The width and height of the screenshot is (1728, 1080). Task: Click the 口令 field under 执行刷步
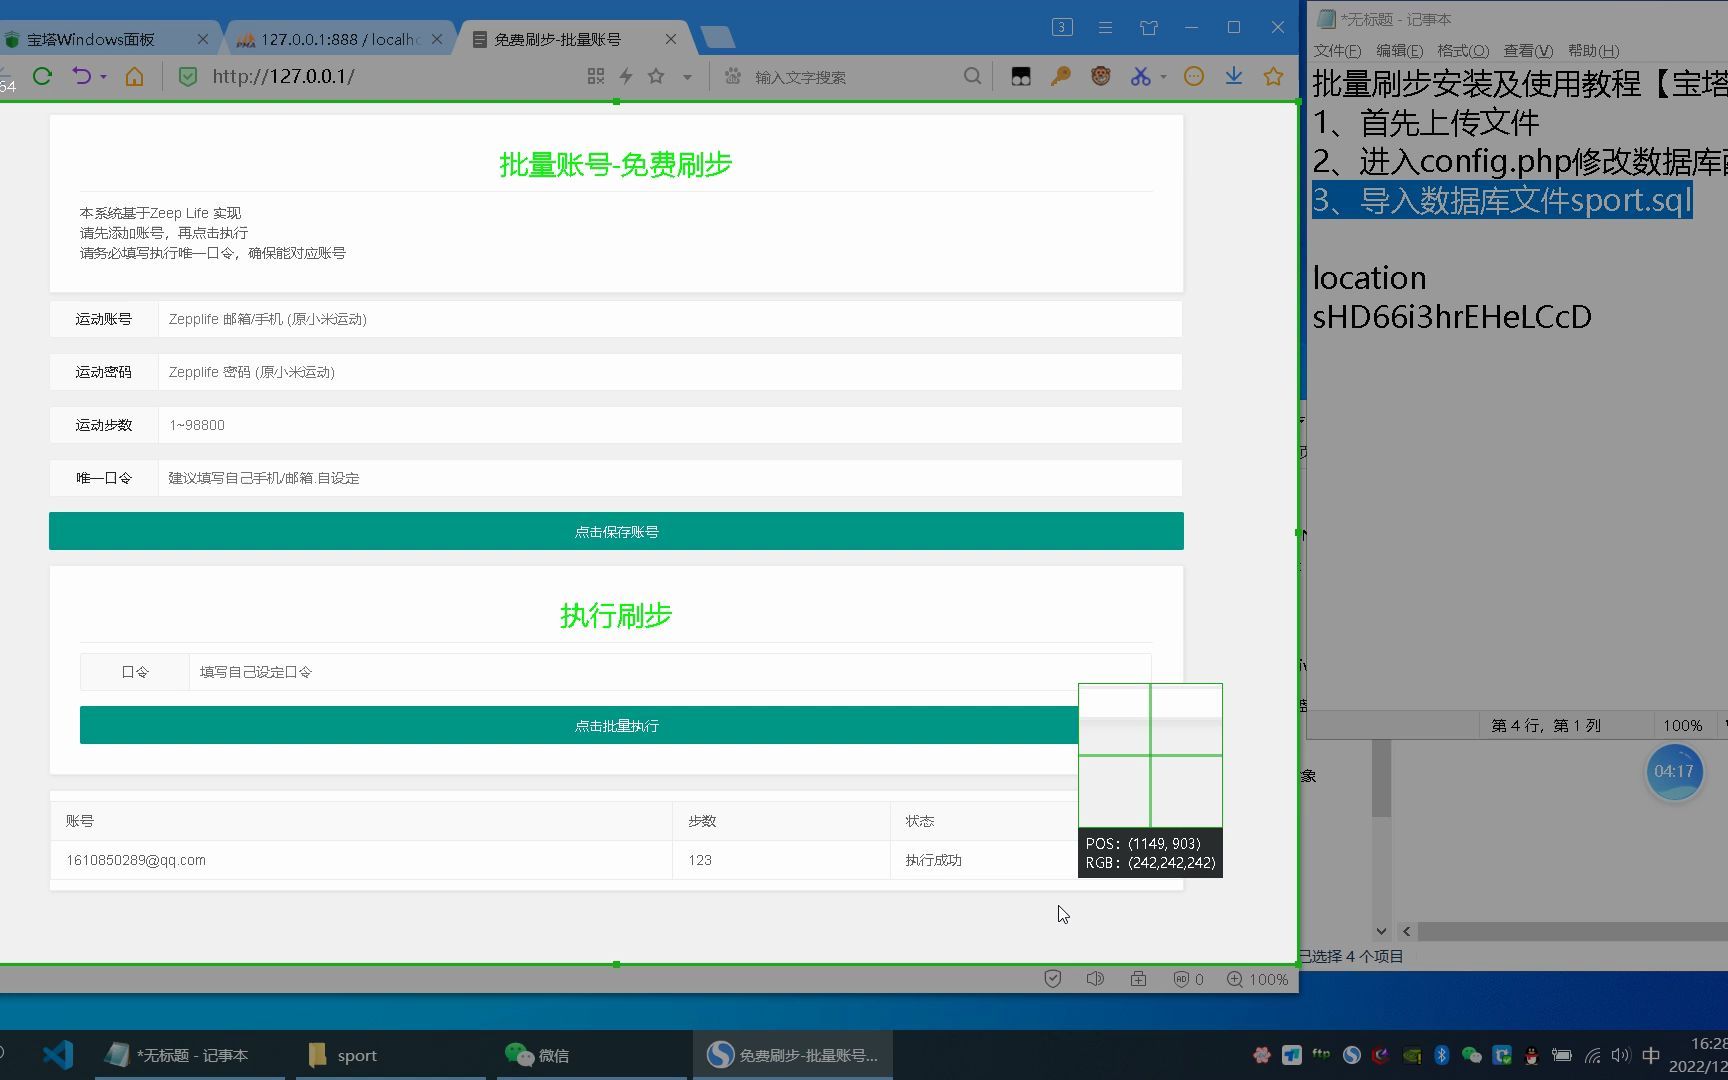670,672
